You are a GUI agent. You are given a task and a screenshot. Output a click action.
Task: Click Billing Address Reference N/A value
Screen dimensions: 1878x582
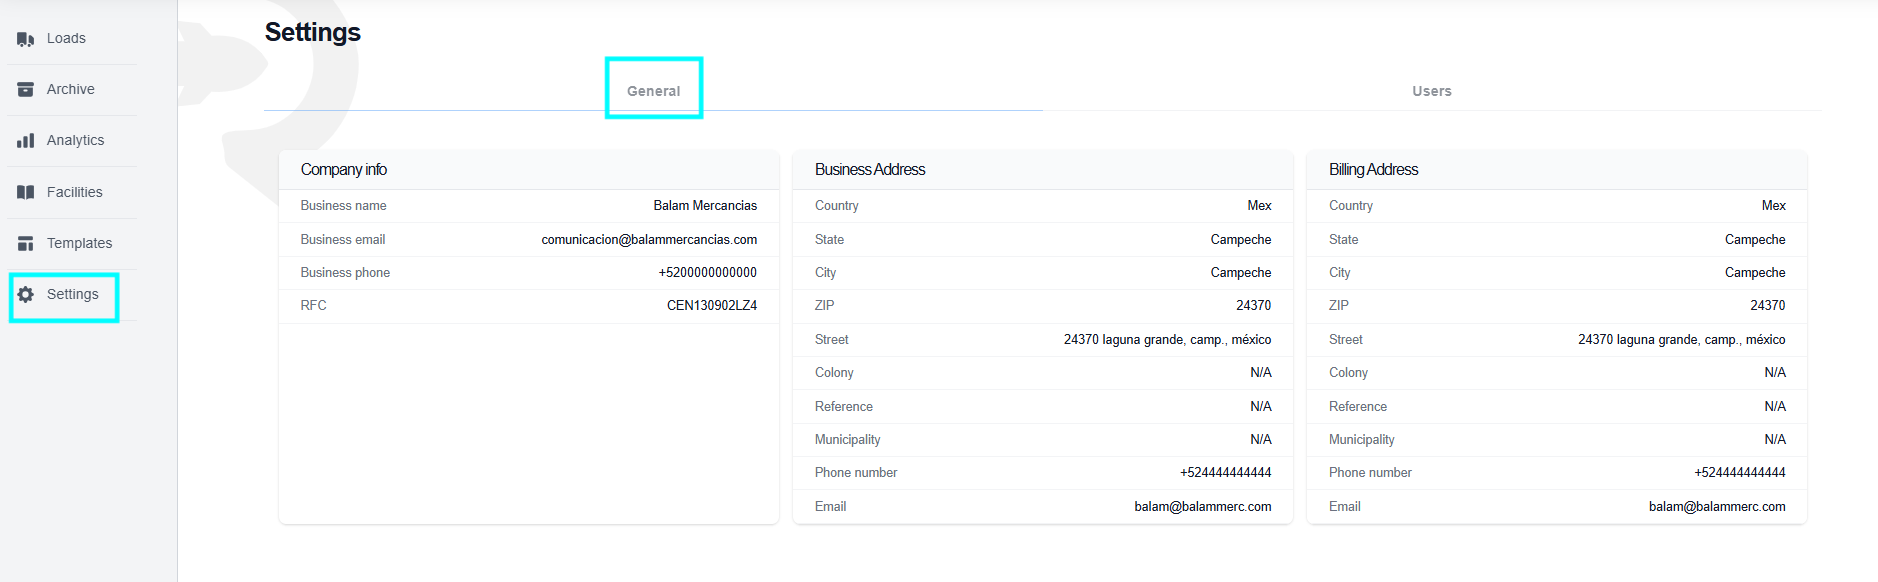click(x=1774, y=407)
